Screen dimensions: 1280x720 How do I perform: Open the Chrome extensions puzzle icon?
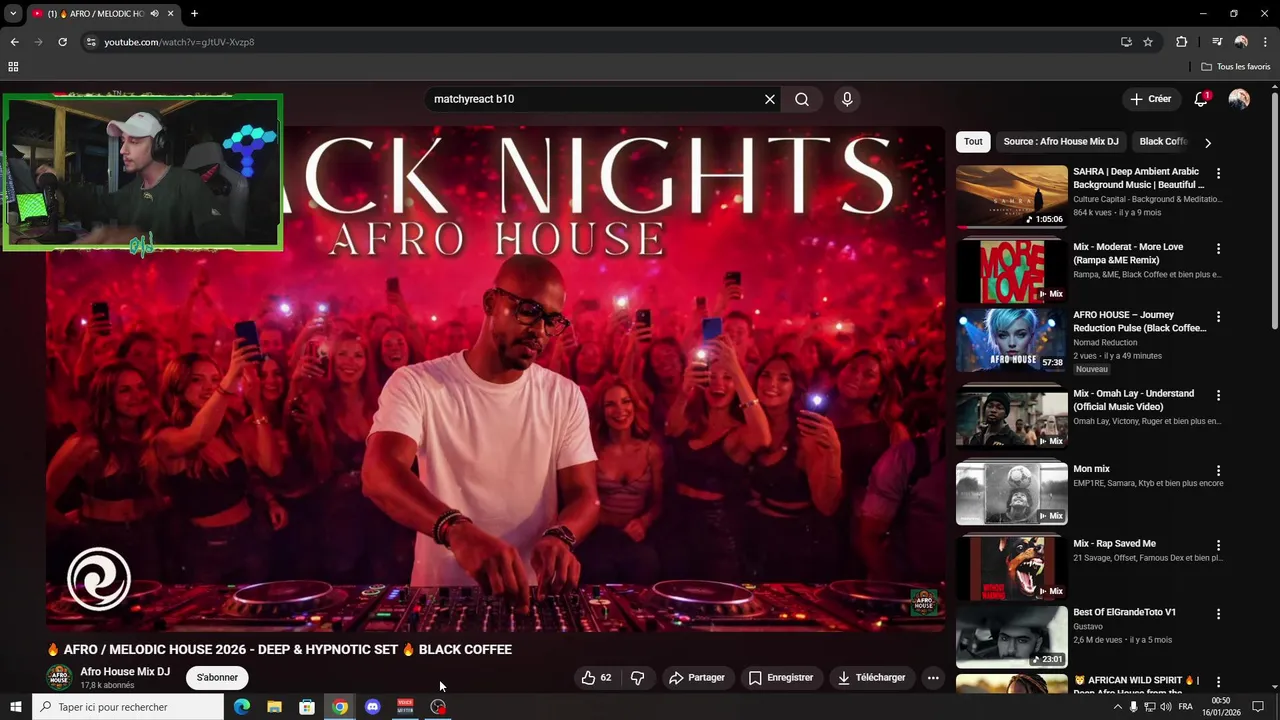click(x=1181, y=42)
